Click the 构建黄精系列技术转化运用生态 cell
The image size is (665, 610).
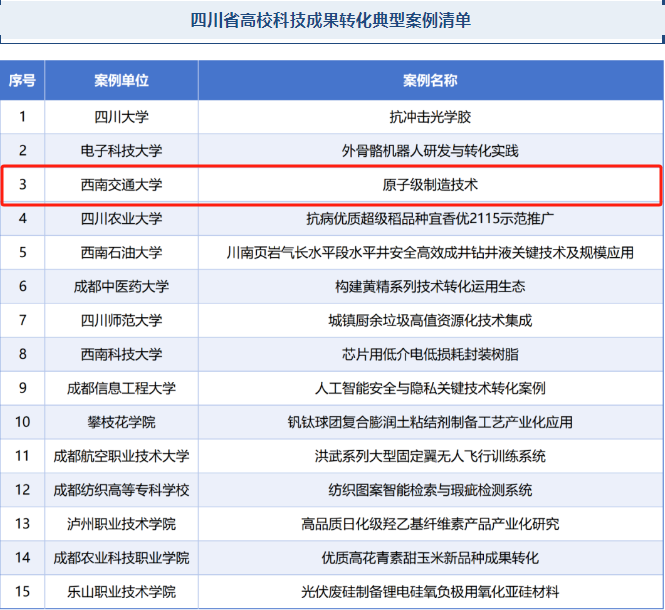[430, 286]
